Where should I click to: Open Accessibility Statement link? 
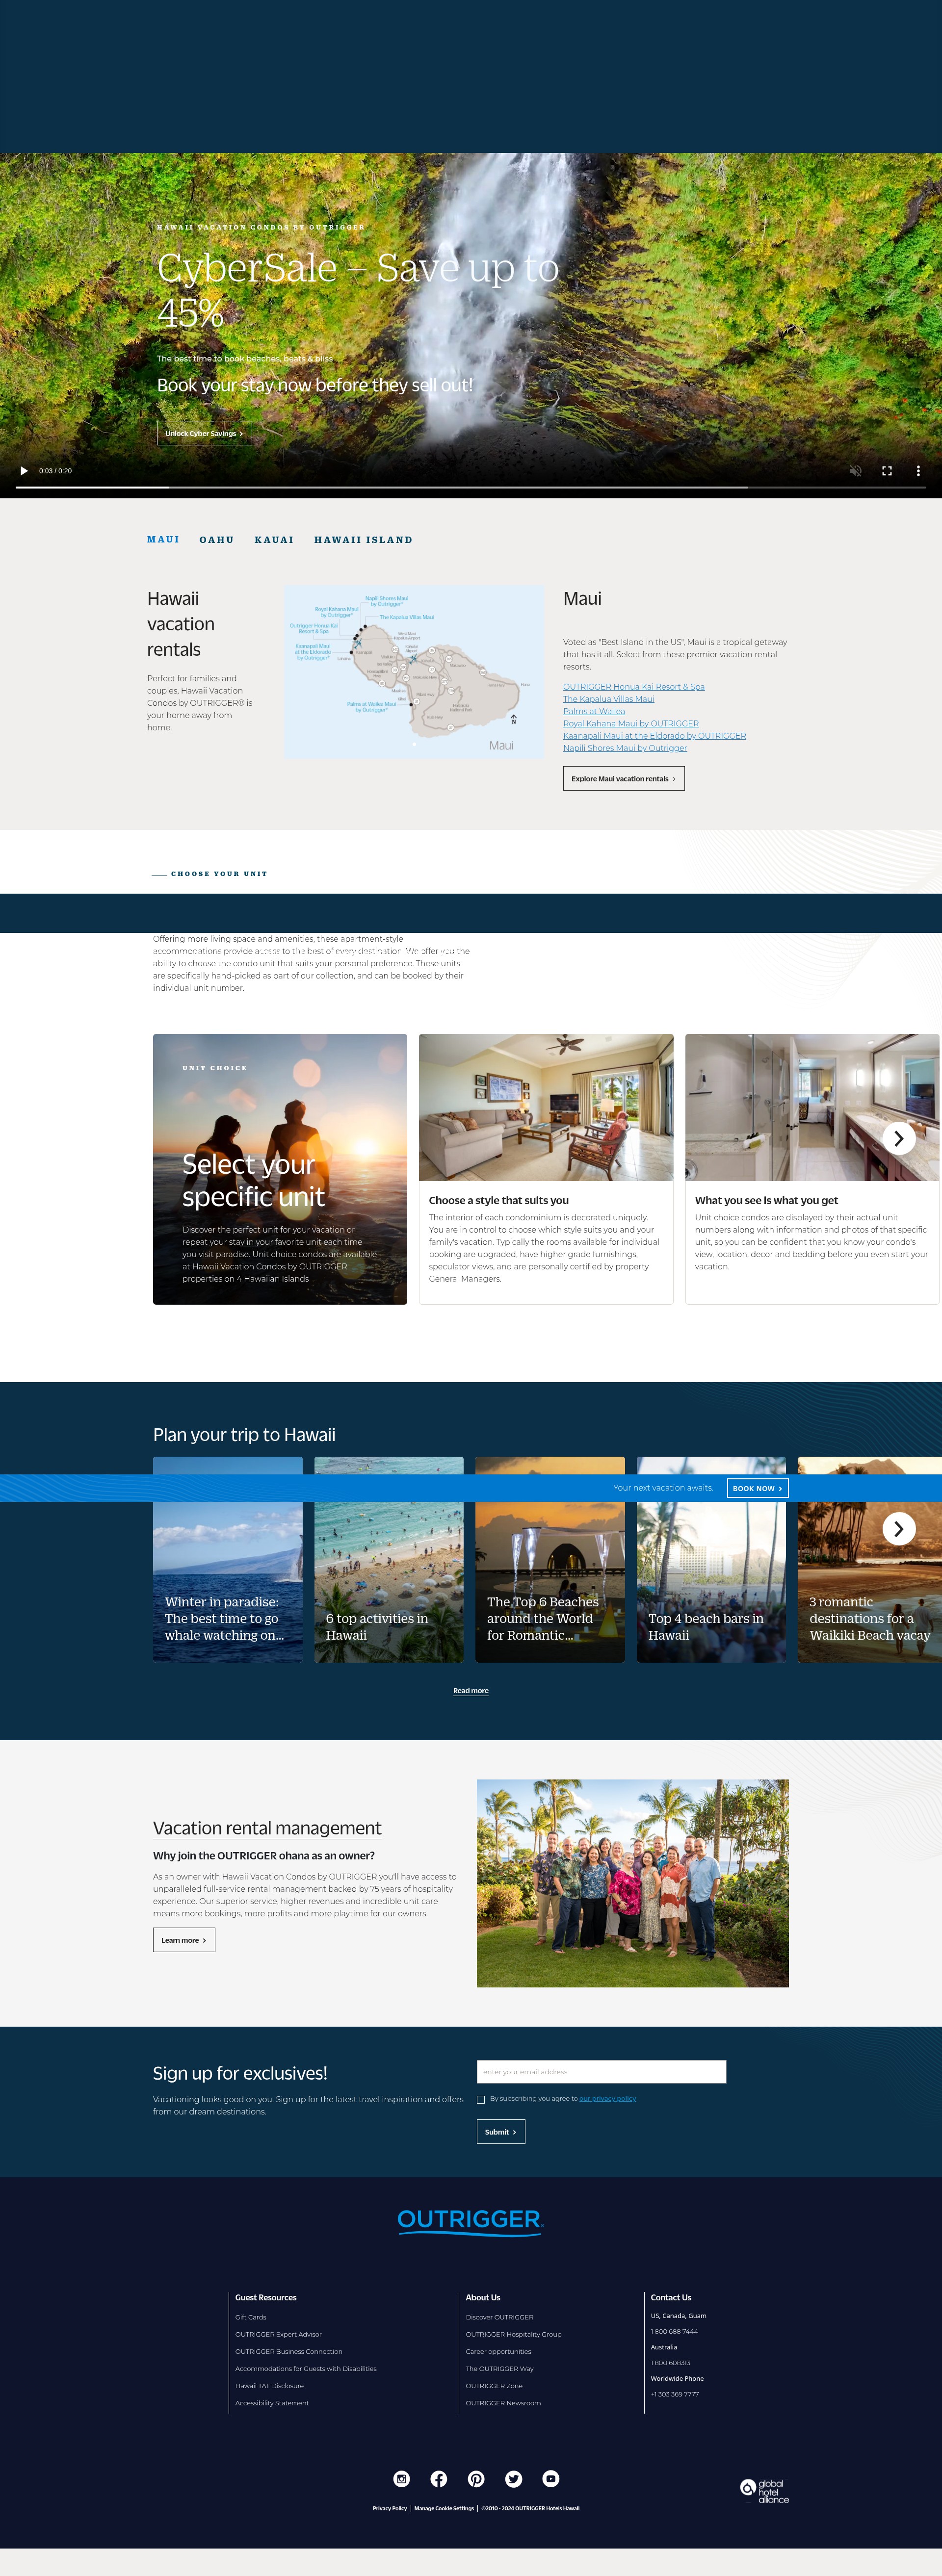[x=272, y=2403]
